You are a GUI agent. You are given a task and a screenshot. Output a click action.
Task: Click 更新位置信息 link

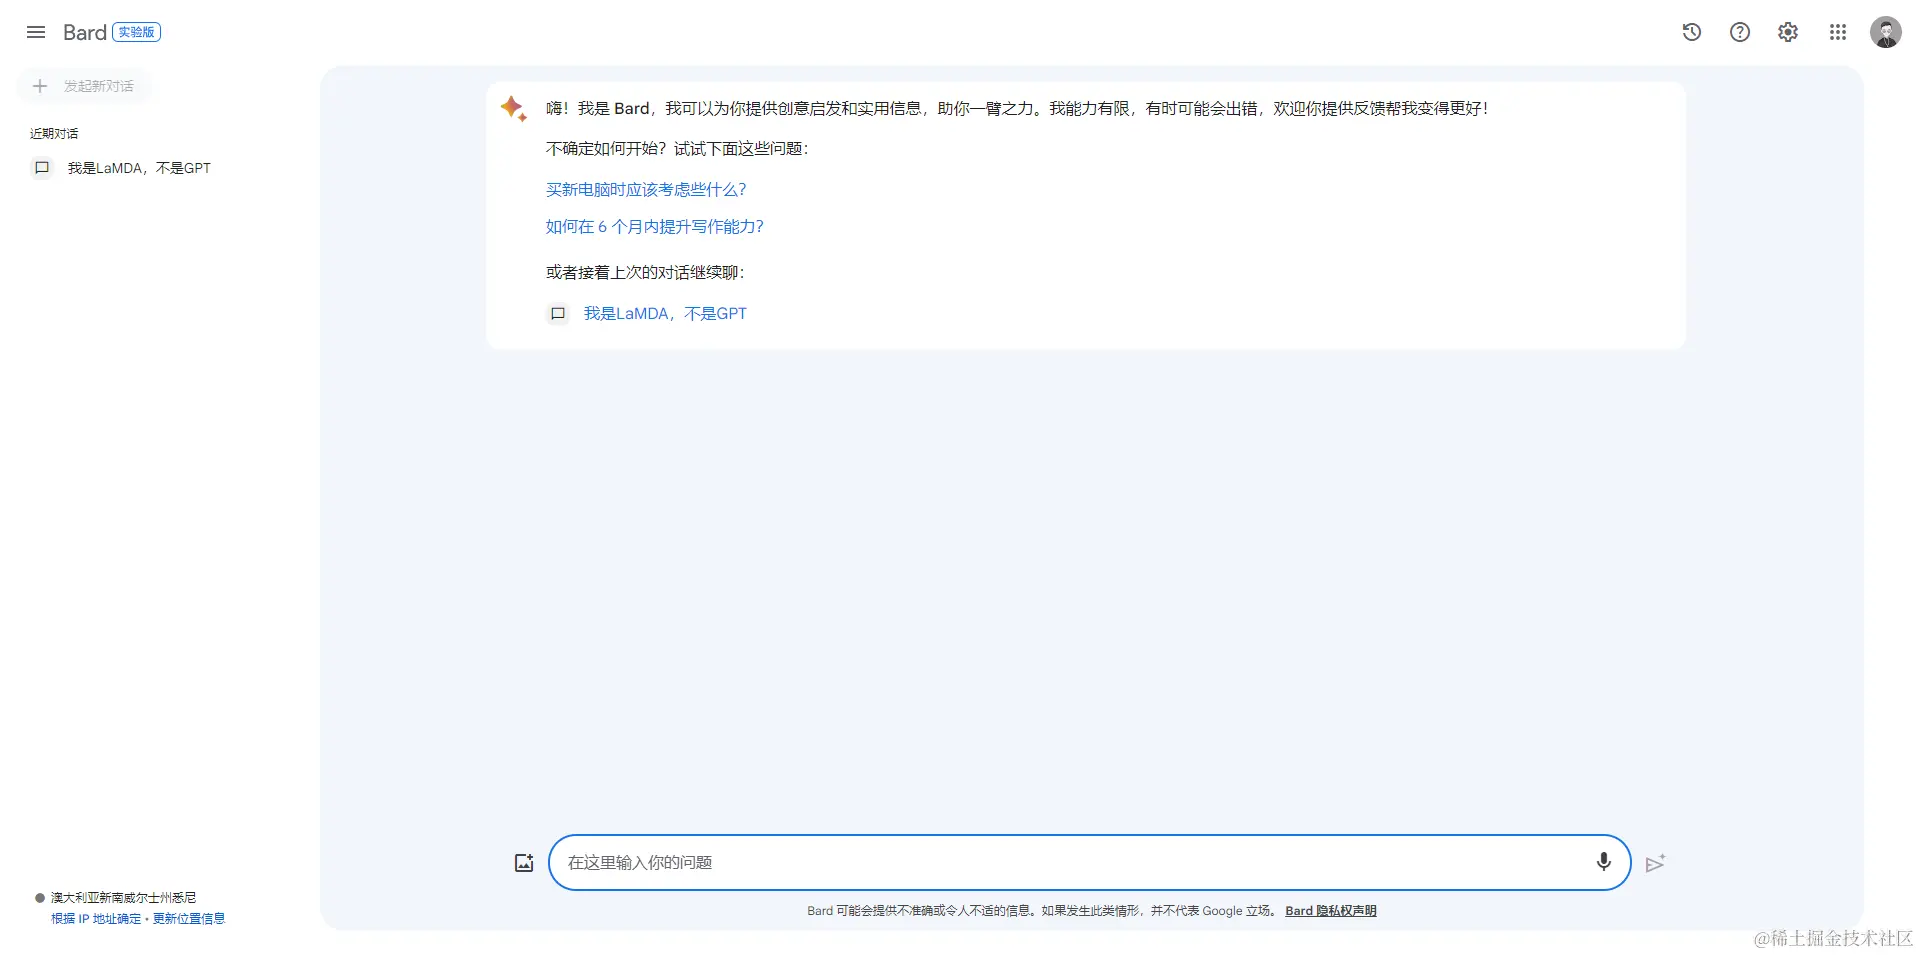click(x=189, y=919)
